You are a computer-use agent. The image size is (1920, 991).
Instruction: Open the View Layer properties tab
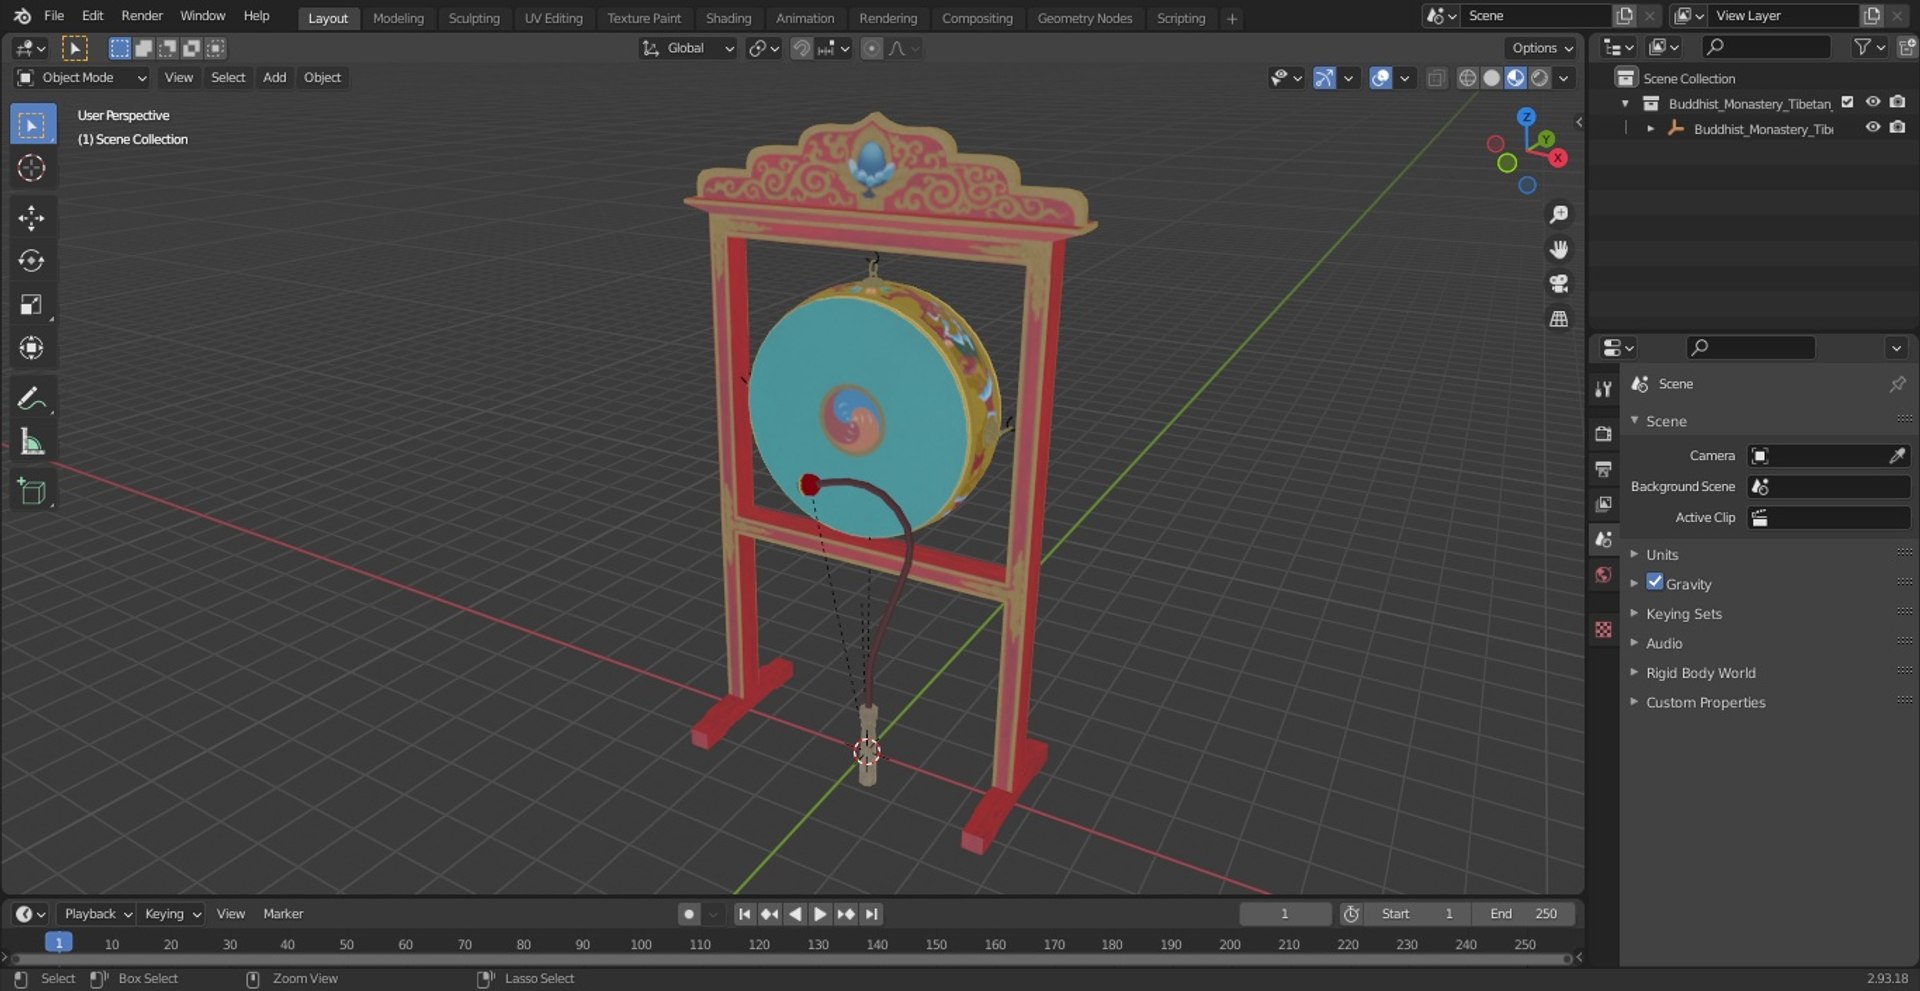pos(1604,504)
